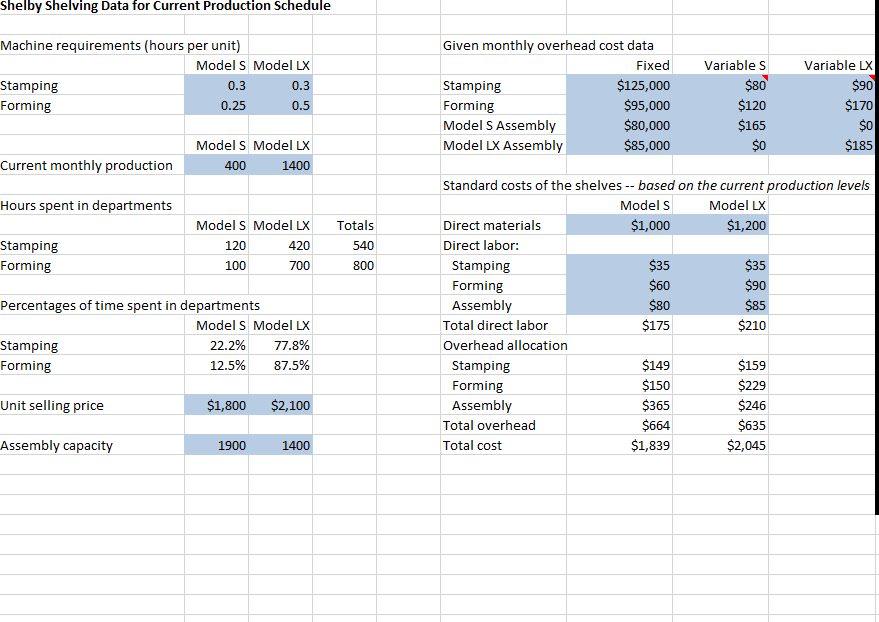
Task: Select Model S Assembly variable cost $165
Action: point(720,126)
